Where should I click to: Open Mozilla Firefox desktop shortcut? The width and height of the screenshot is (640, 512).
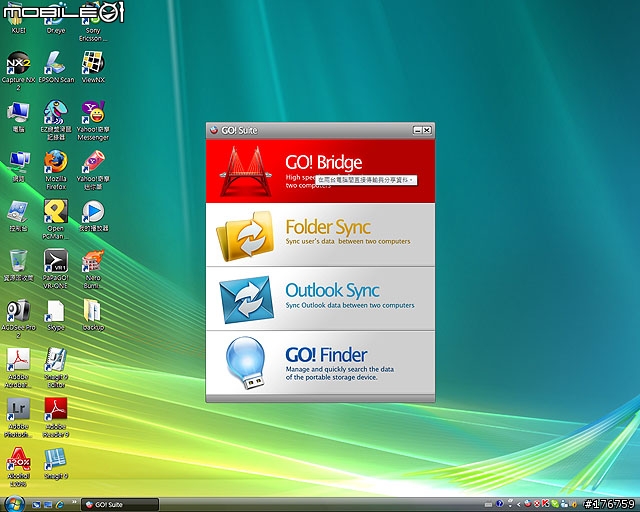pyautogui.click(x=56, y=170)
